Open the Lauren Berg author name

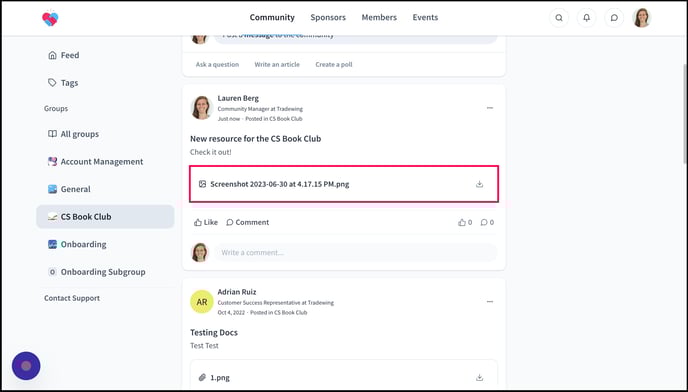(238, 98)
